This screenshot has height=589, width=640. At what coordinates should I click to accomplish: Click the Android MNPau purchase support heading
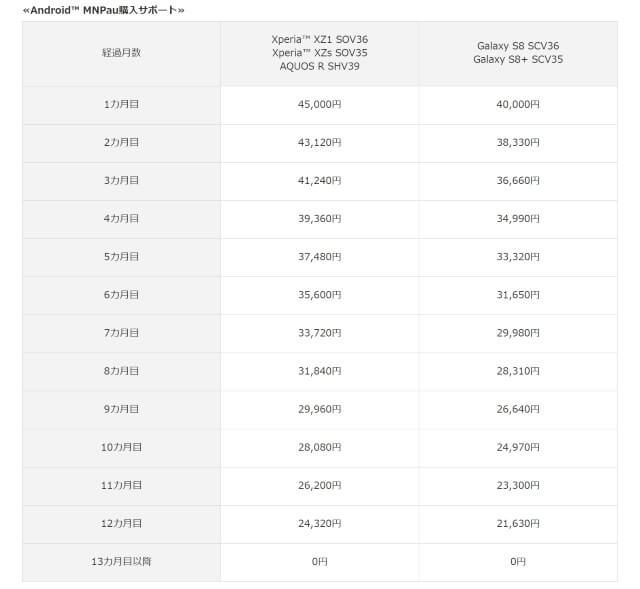[103, 10]
